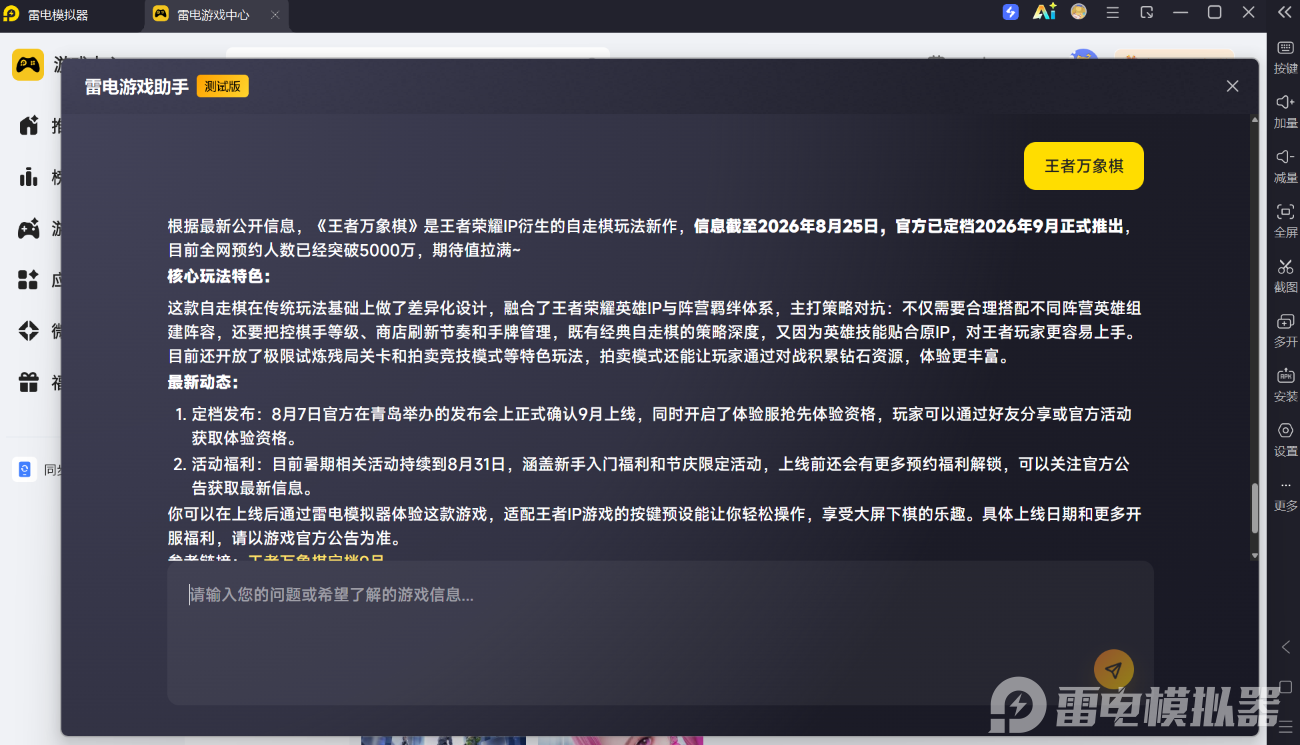This screenshot has height=745, width=1300.
Task: Open 设置 settings in right sidebar
Action: tap(1285, 439)
